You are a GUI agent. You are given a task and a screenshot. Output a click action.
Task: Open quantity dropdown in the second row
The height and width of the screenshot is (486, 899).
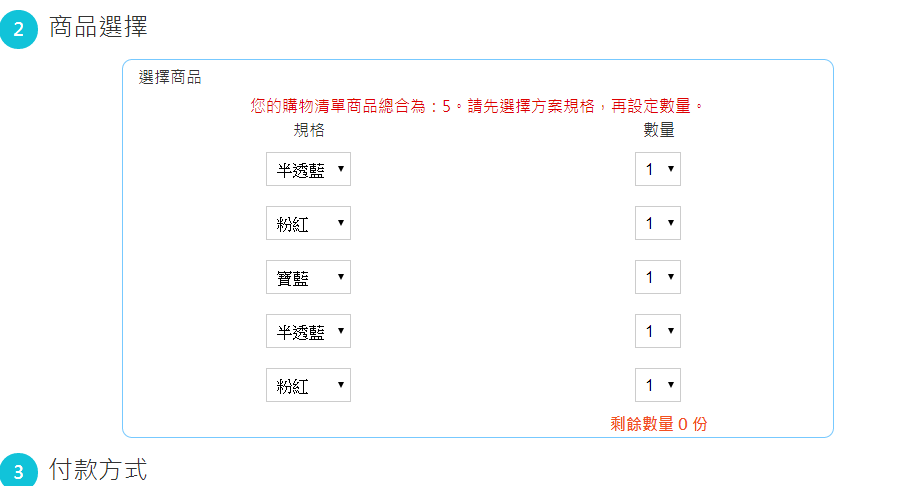coord(658,223)
